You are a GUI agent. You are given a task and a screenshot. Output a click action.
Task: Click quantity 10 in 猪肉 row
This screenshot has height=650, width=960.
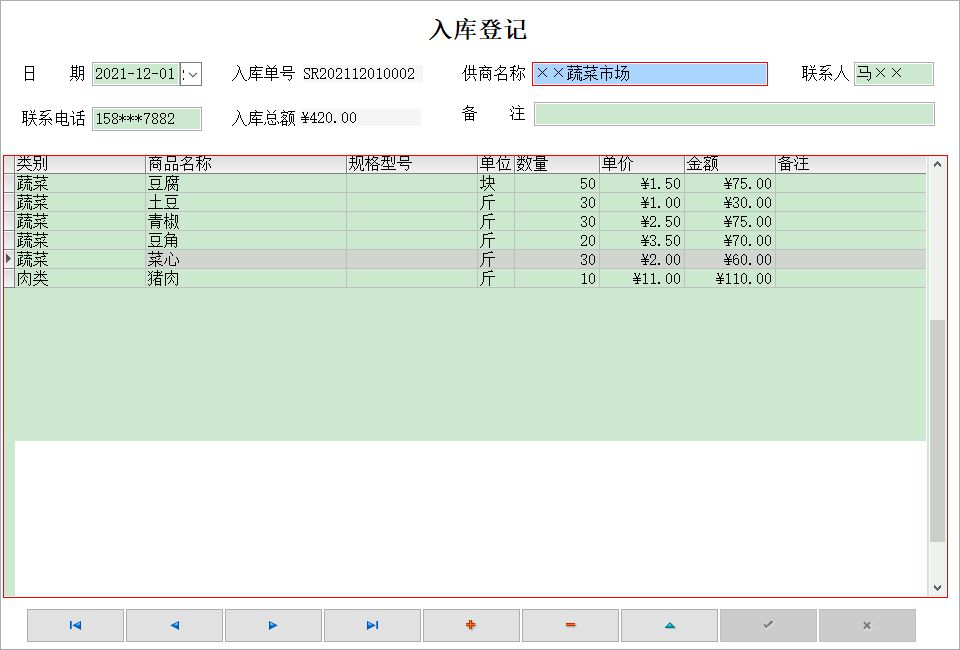click(557, 278)
